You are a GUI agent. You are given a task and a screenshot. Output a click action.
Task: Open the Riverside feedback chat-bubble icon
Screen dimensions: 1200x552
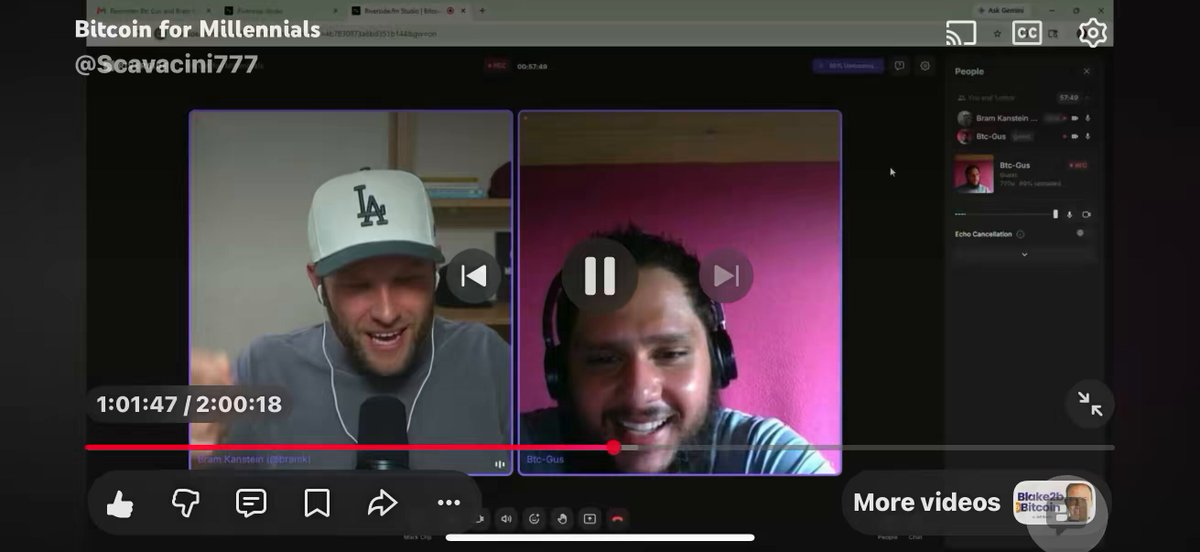[x=899, y=66]
